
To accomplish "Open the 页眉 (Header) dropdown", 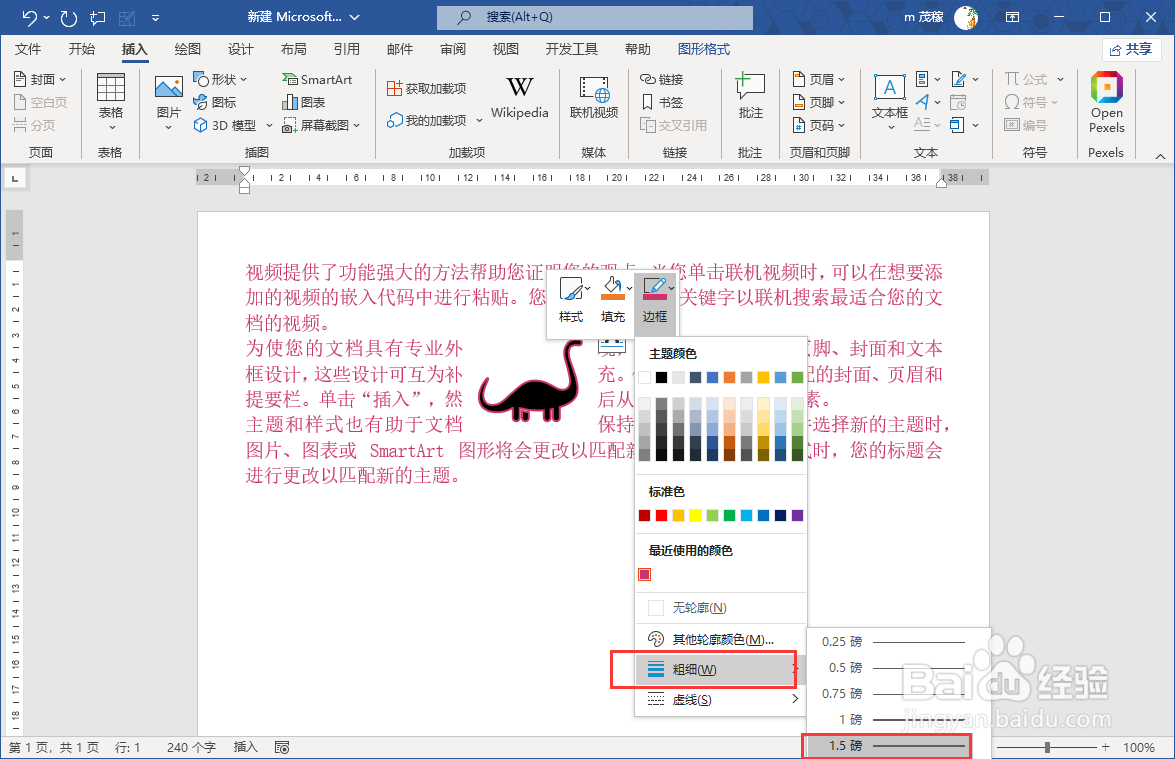I will click(820, 78).
